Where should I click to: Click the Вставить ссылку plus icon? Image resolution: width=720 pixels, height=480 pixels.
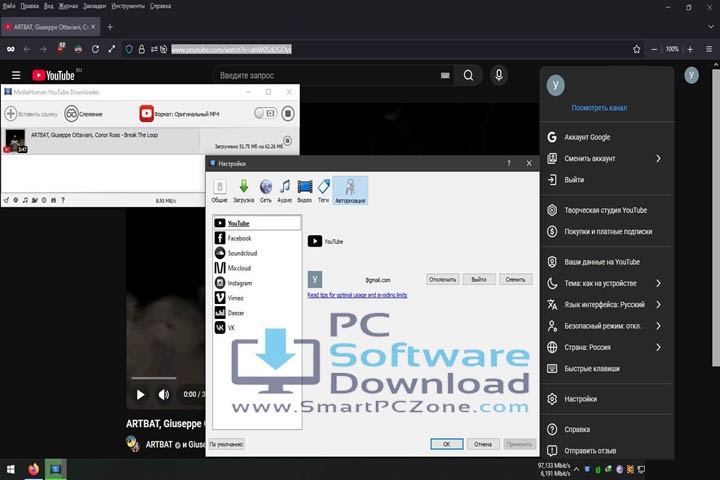pyautogui.click(x=11, y=113)
